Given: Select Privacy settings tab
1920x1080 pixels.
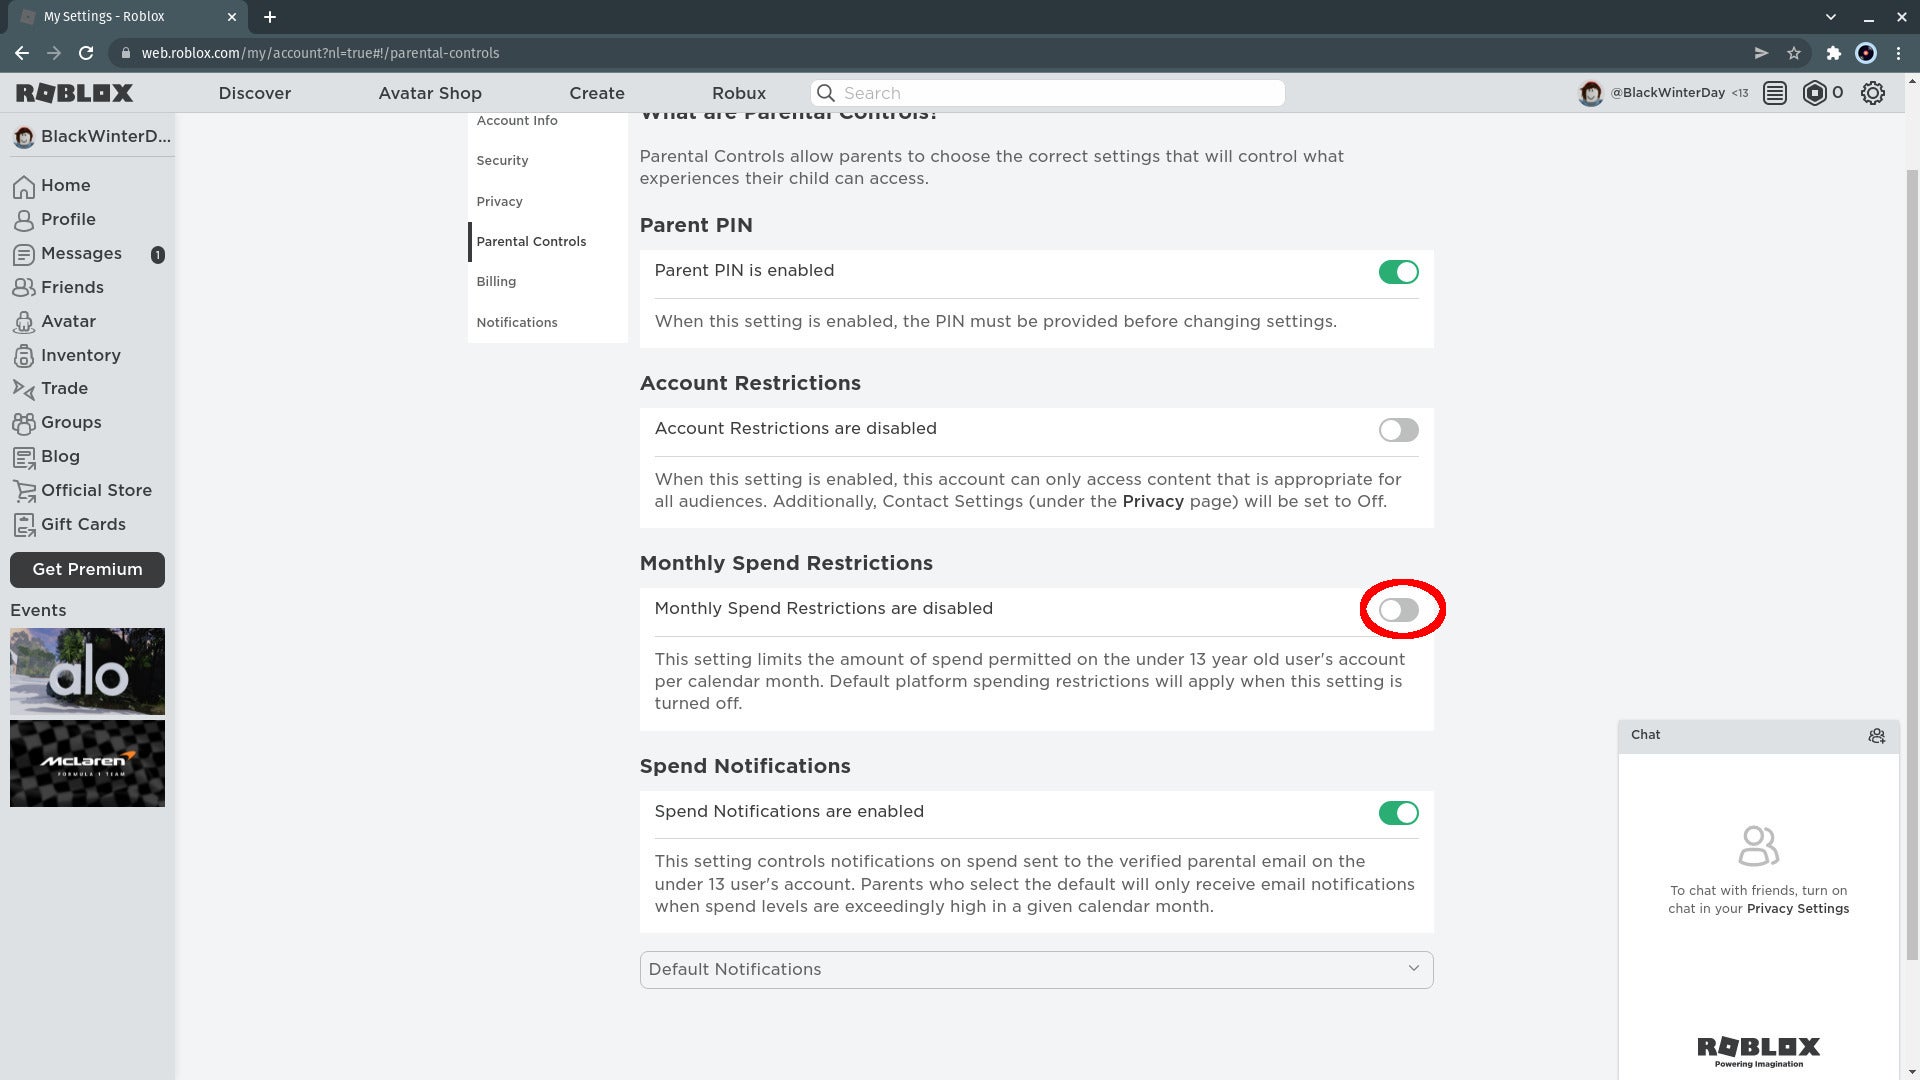Looking at the screenshot, I should 548,202.
